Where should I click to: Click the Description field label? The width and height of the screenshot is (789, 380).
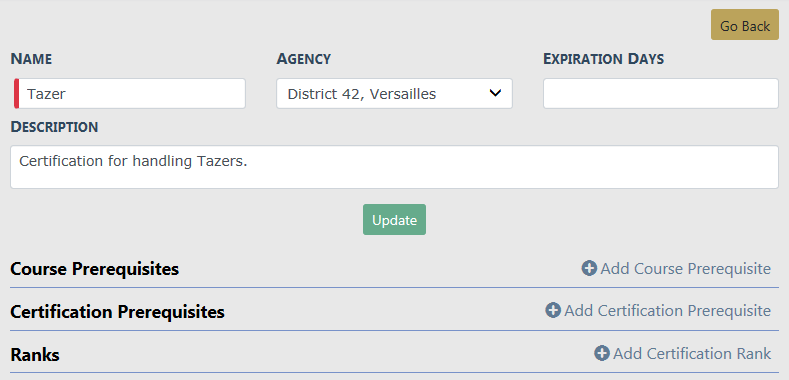(x=54, y=127)
